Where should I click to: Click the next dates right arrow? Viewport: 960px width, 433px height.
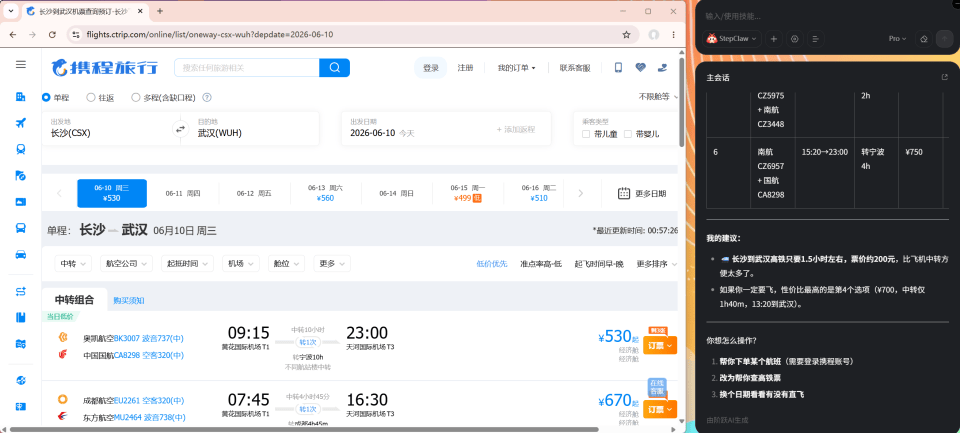[x=580, y=194]
